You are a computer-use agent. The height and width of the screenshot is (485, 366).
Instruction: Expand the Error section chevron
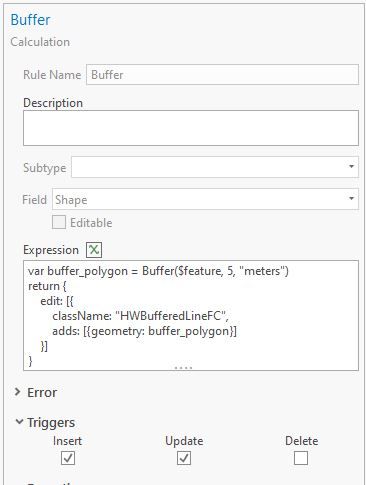tap(18, 392)
